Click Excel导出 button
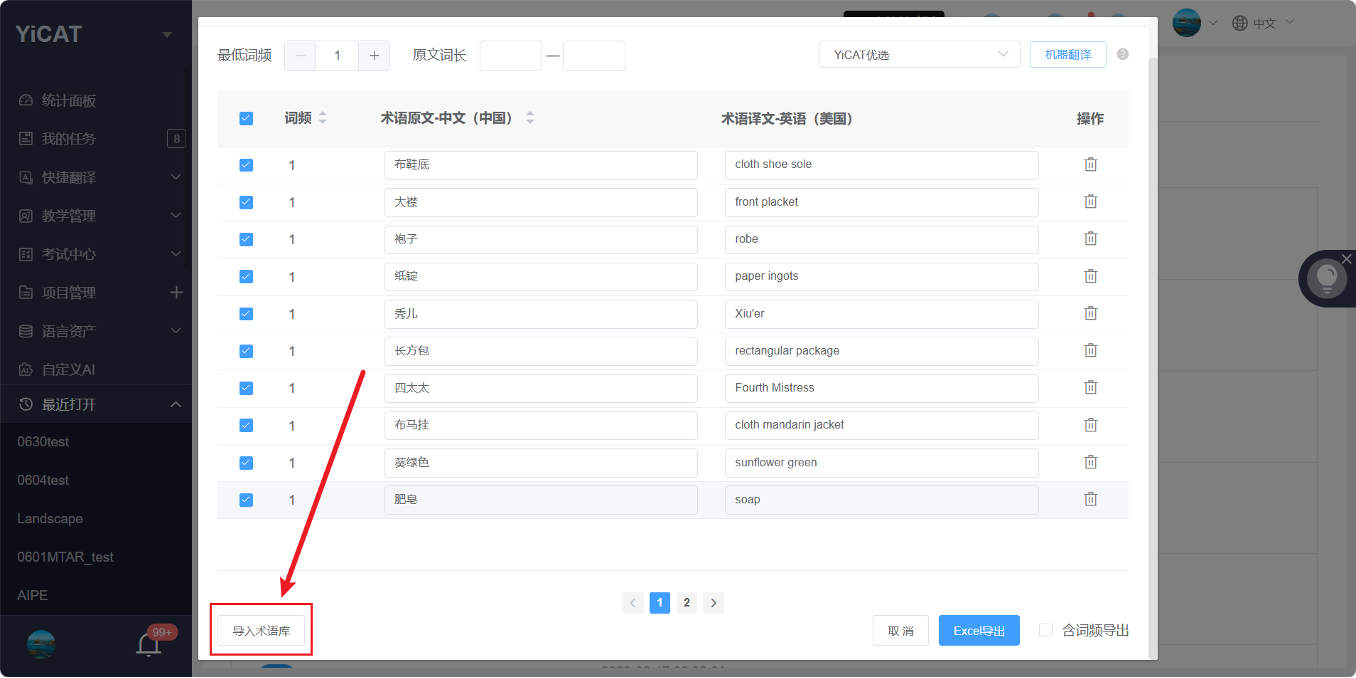 coord(979,630)
